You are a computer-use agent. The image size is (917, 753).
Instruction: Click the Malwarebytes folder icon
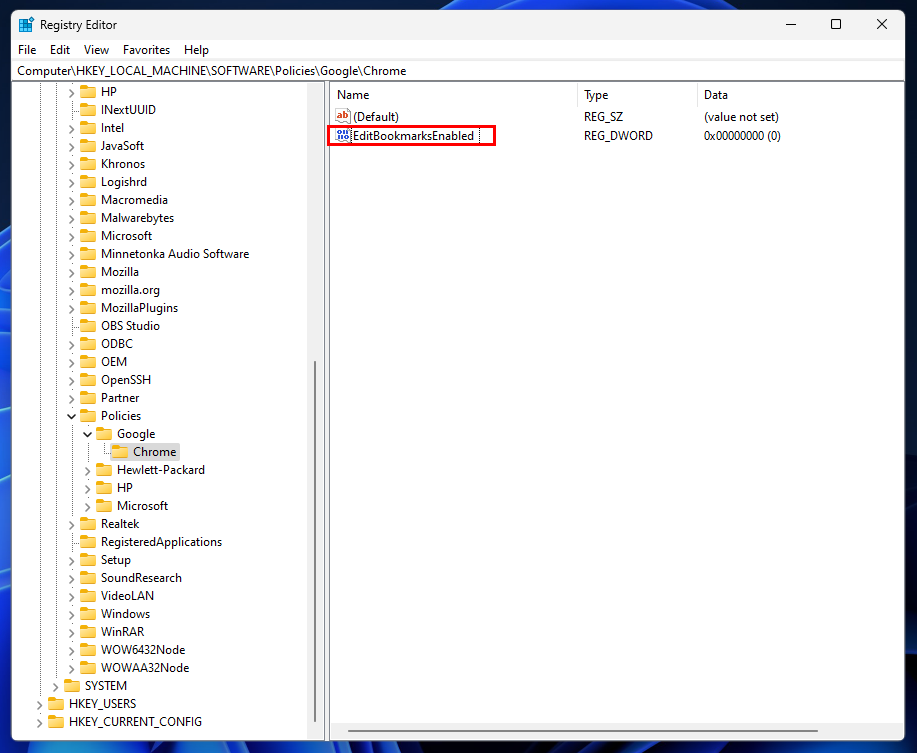88,217
